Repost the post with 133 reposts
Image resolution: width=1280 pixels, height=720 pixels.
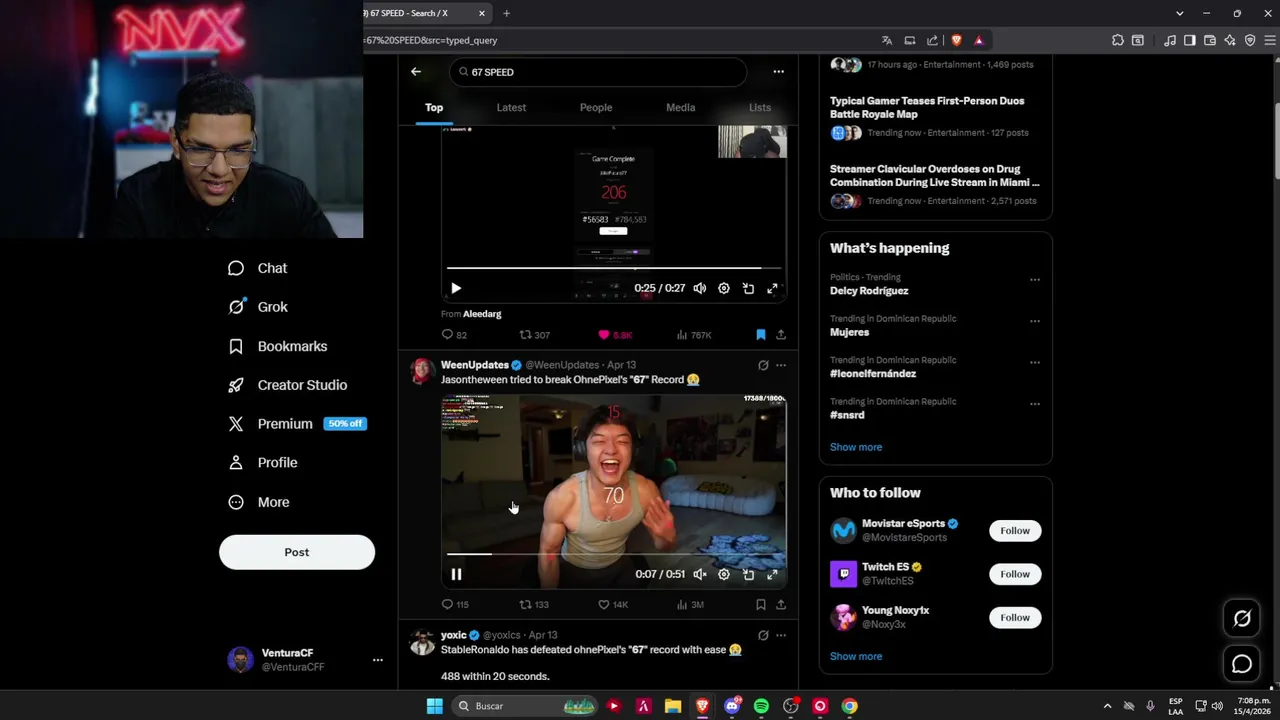click(x=534, y=605)
